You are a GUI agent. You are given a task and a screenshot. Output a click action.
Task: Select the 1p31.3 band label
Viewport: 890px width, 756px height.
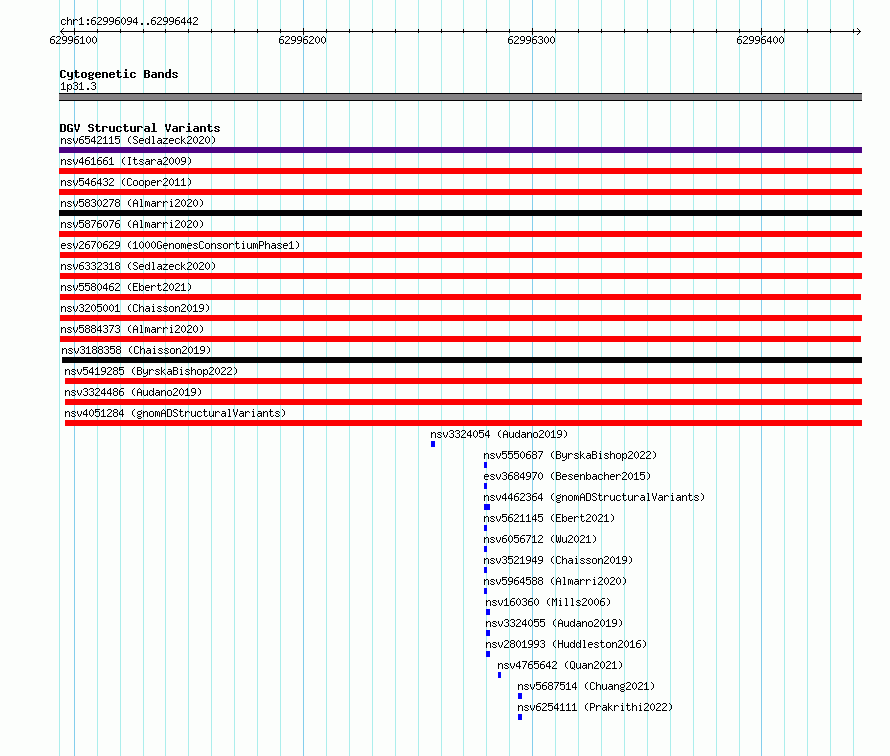[78, 86]
